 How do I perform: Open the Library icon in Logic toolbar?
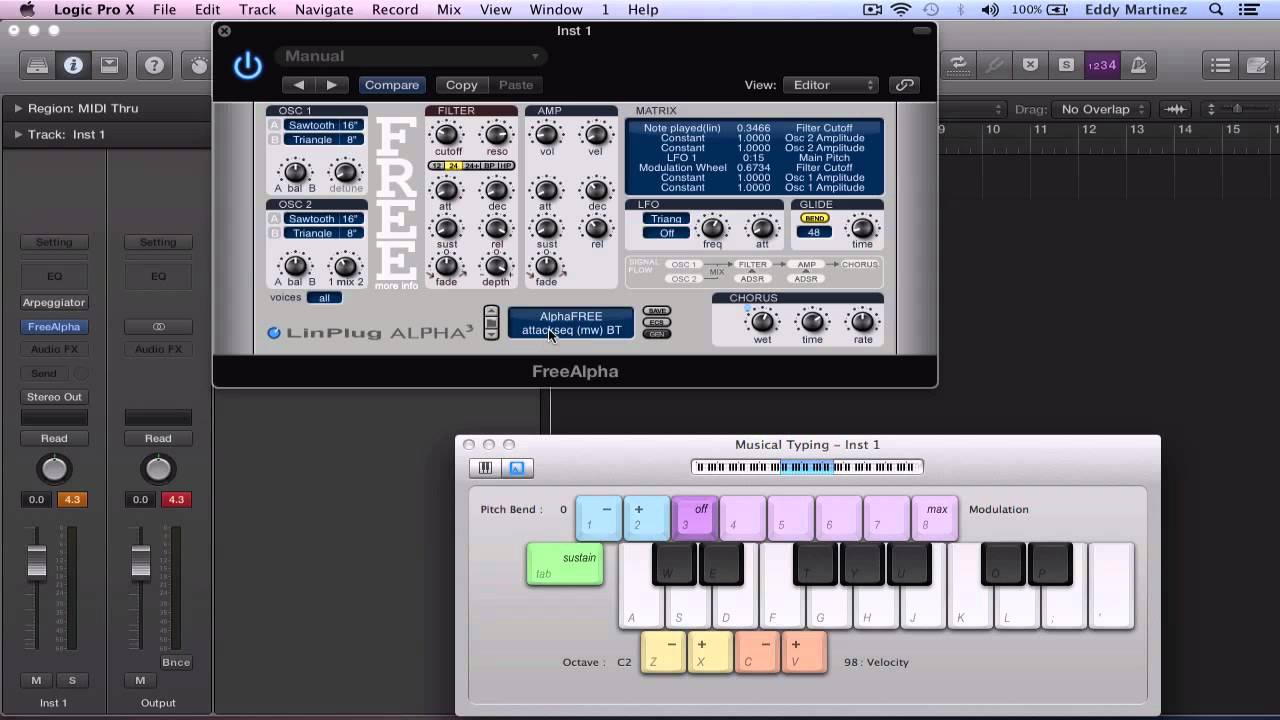tap(37, 66)
